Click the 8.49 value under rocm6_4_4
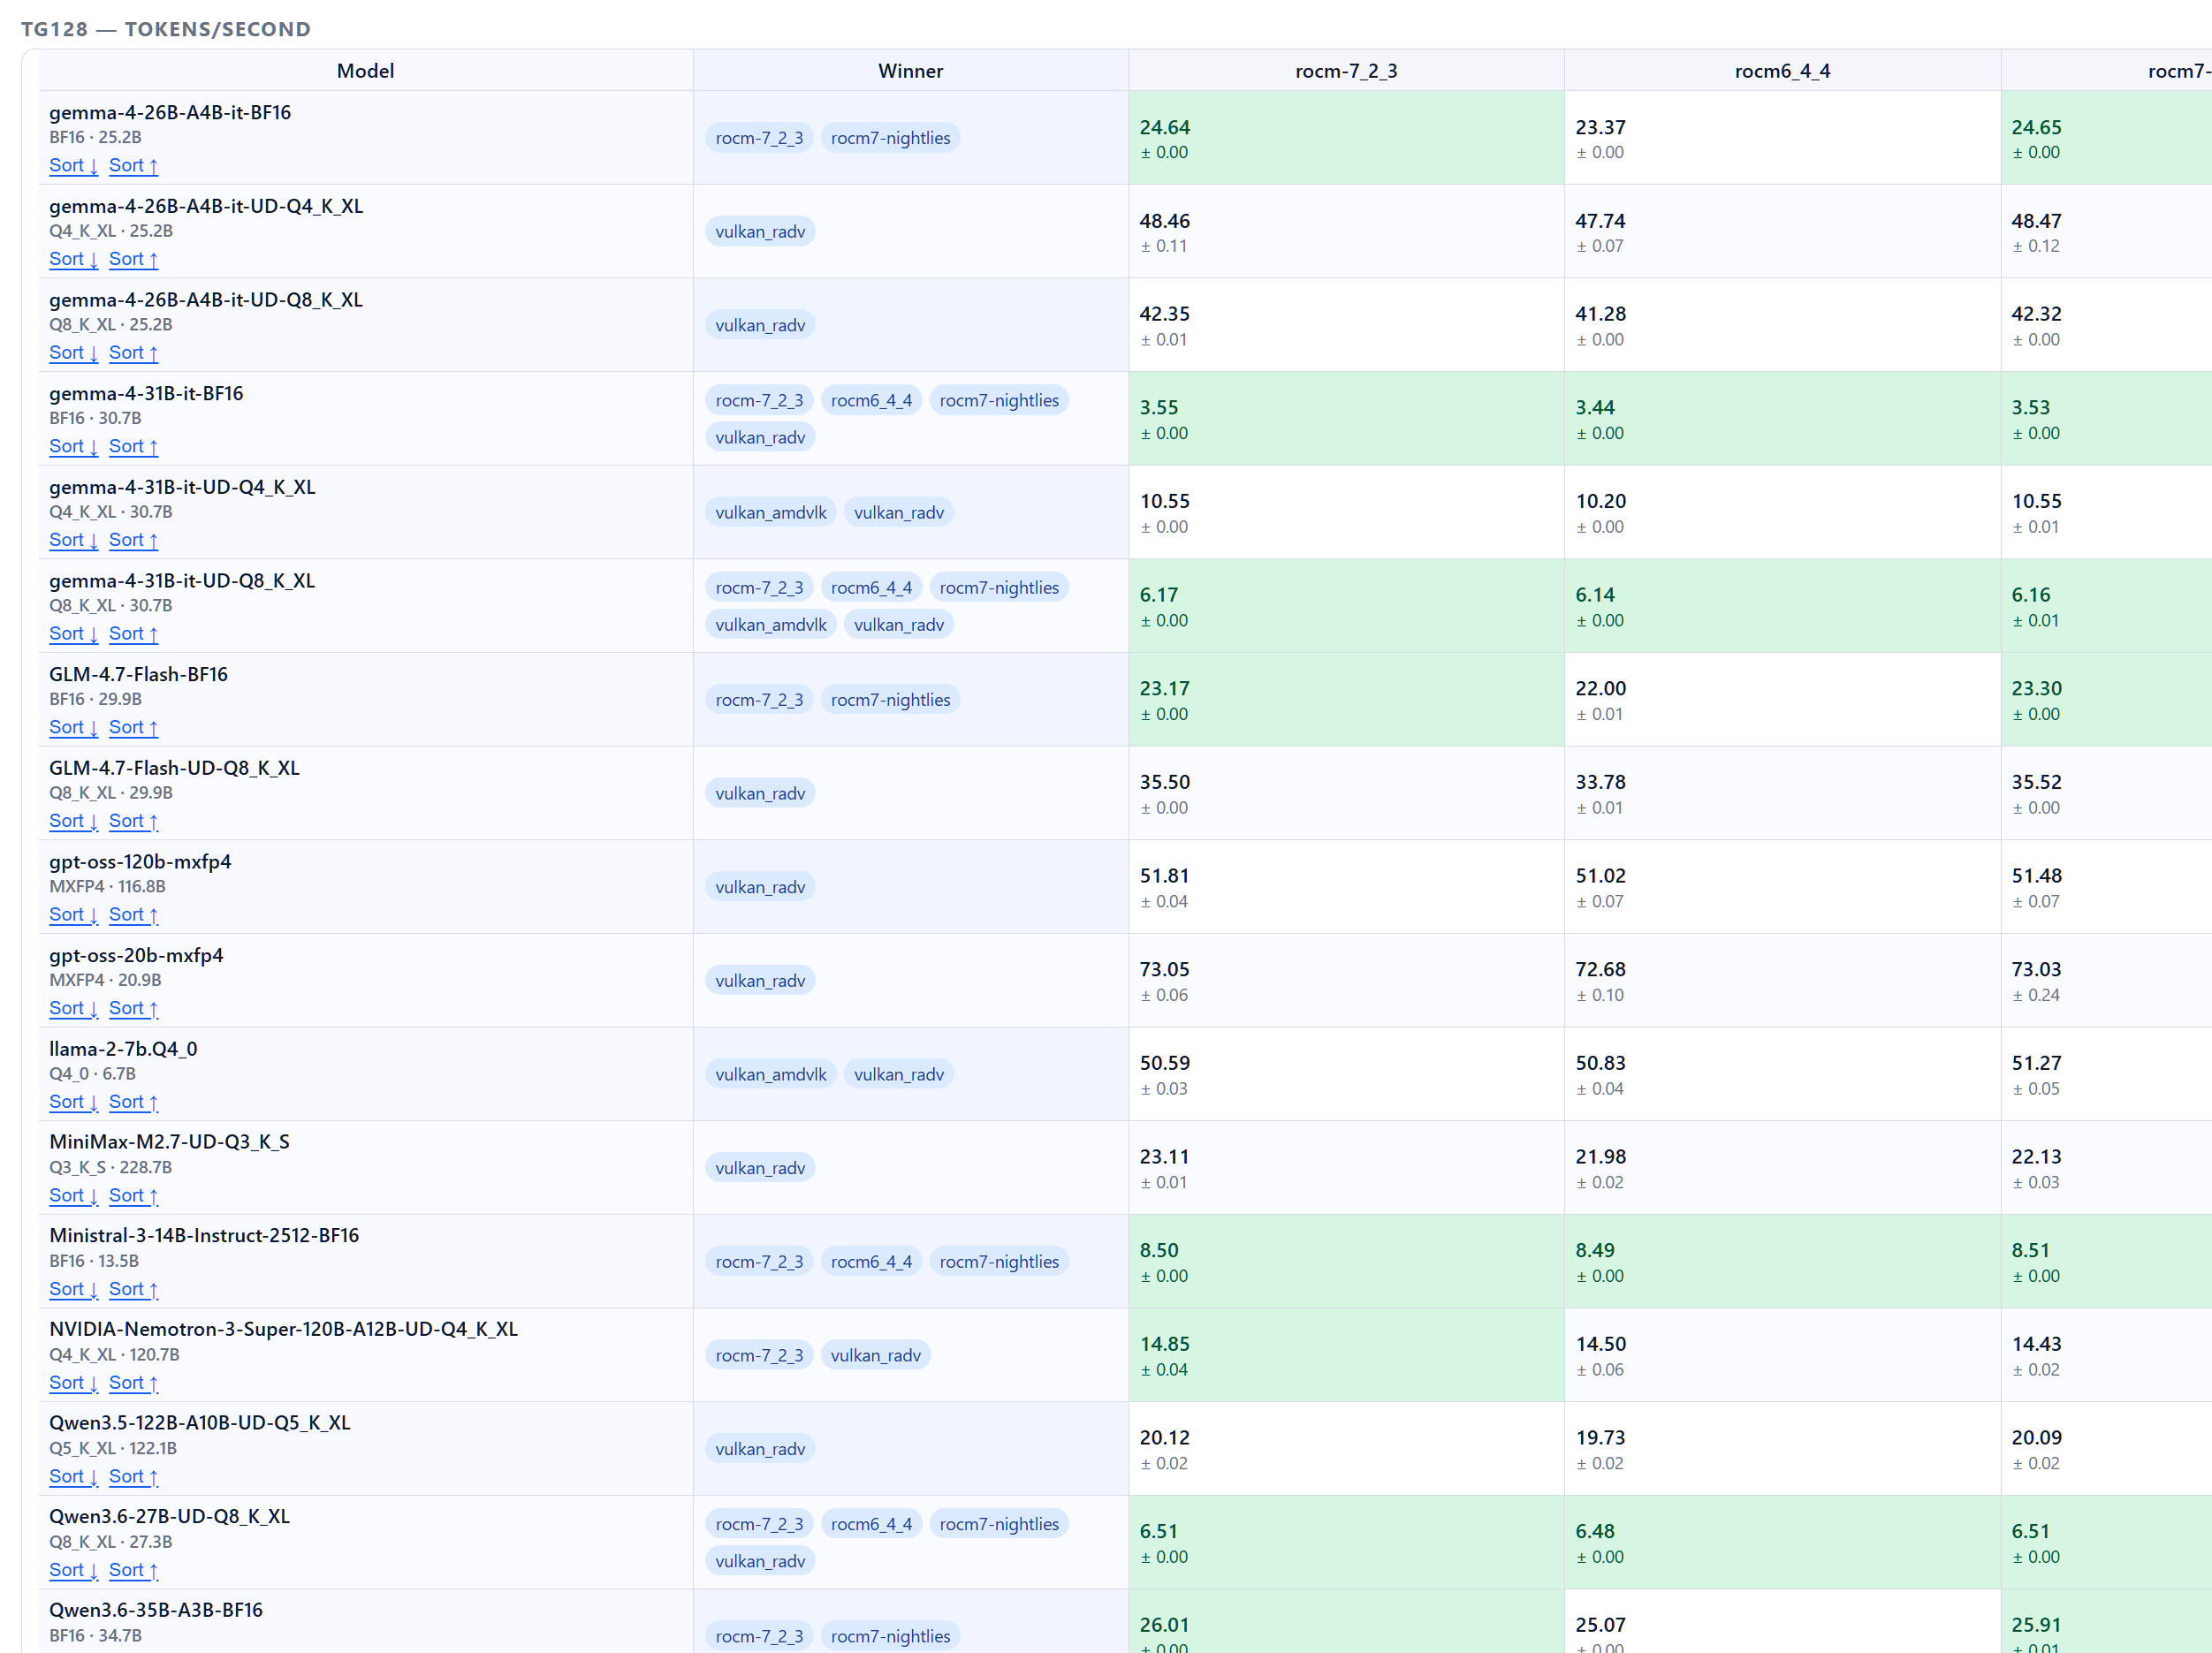This screenshot has width=2212, height=1653. (1595, 1251)
